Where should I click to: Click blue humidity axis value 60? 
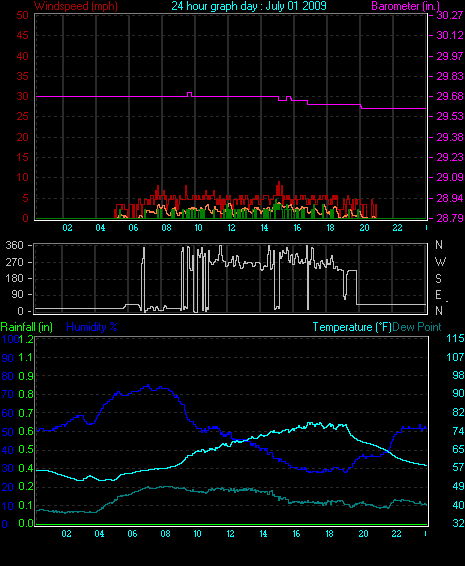pyautogui.click(x=8, y=413)
